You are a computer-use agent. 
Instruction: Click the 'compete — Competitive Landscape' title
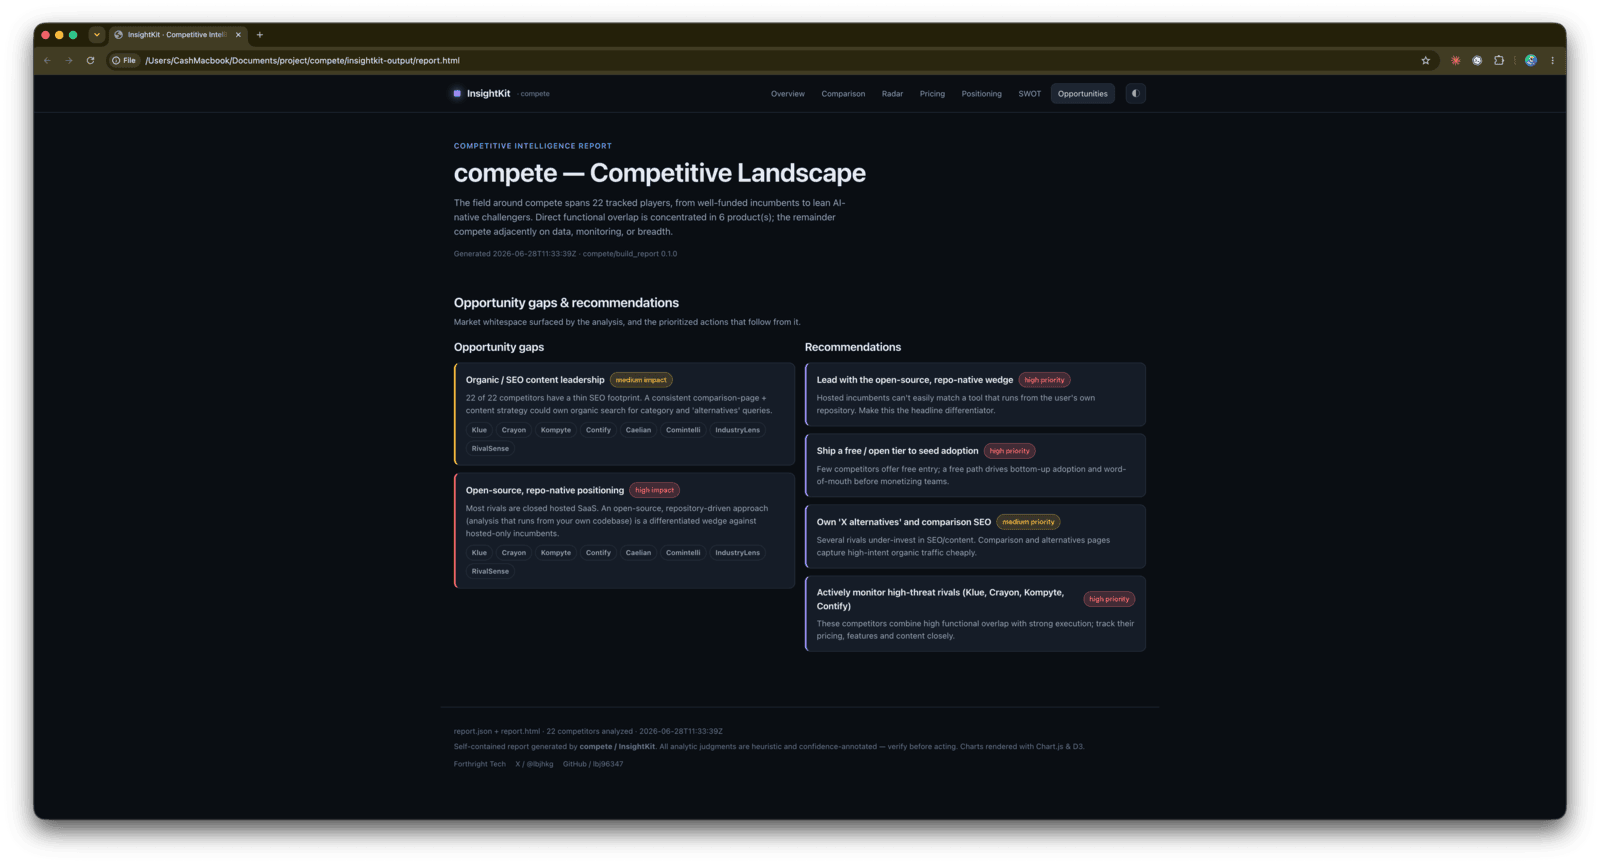click(x=660, y=173)
